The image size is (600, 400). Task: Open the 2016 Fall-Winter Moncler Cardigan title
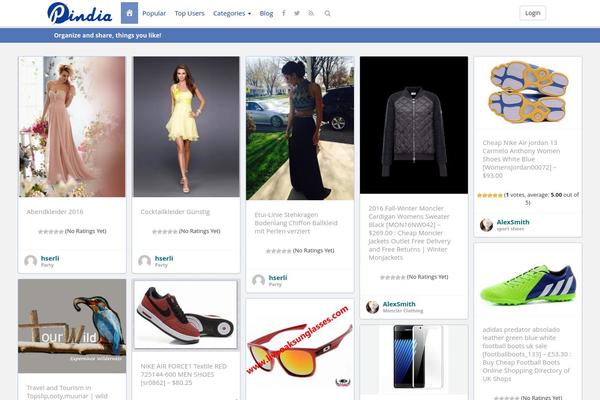pyautogui.click(x=409, y=233)
